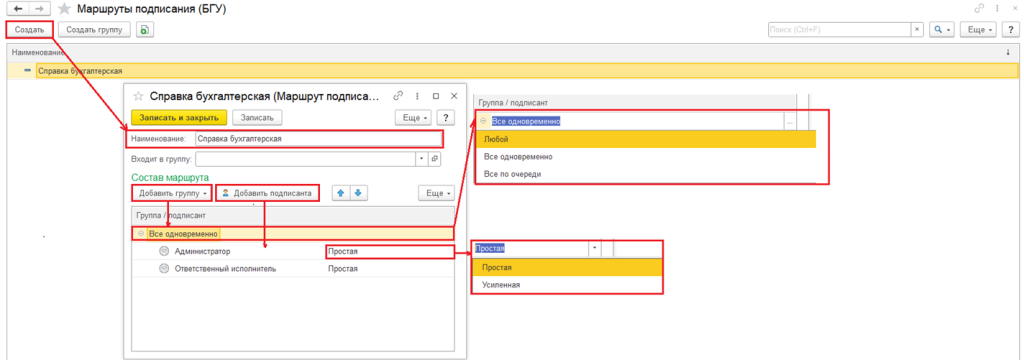Star the Справка бухгалтерская dialog as favorite
The image size is (1024, 360).
coord(138,96)
